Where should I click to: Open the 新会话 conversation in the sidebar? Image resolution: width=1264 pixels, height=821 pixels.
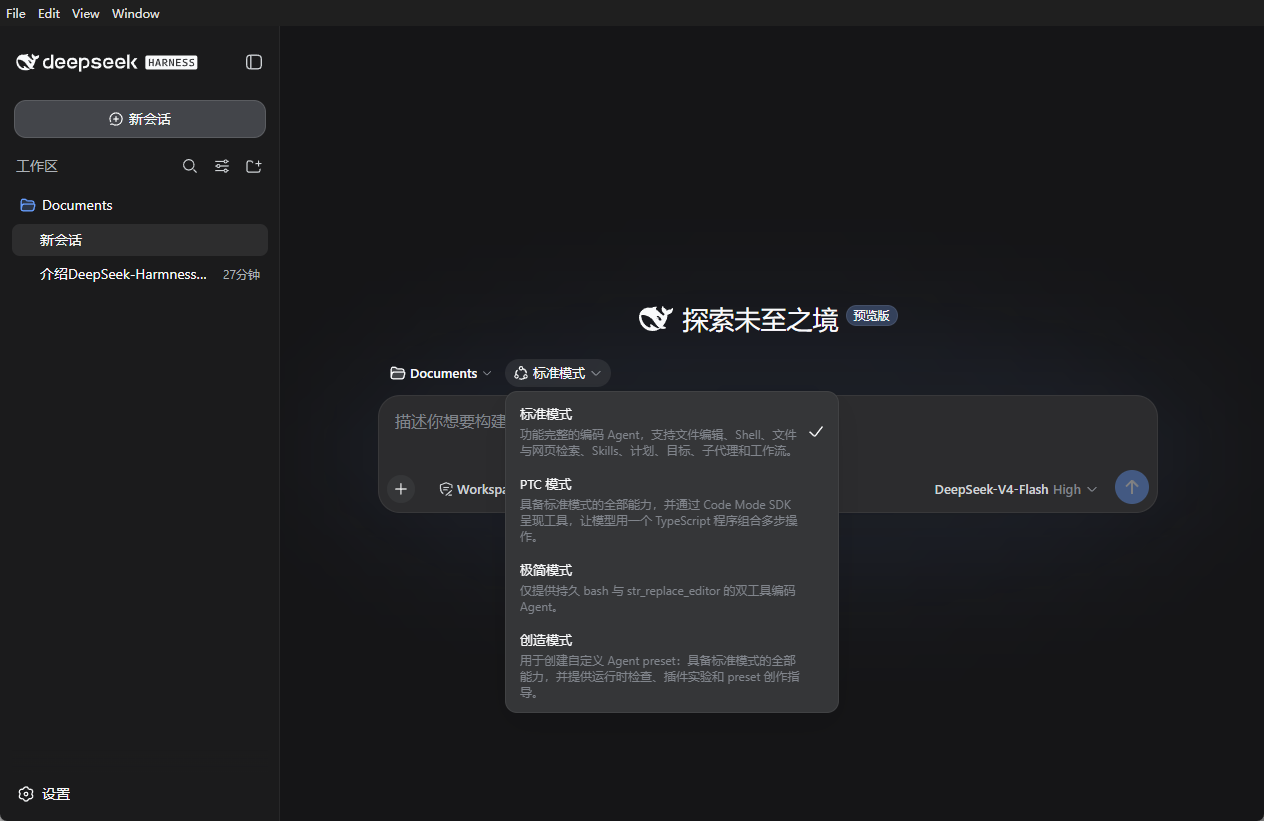[x=140, y=240]
